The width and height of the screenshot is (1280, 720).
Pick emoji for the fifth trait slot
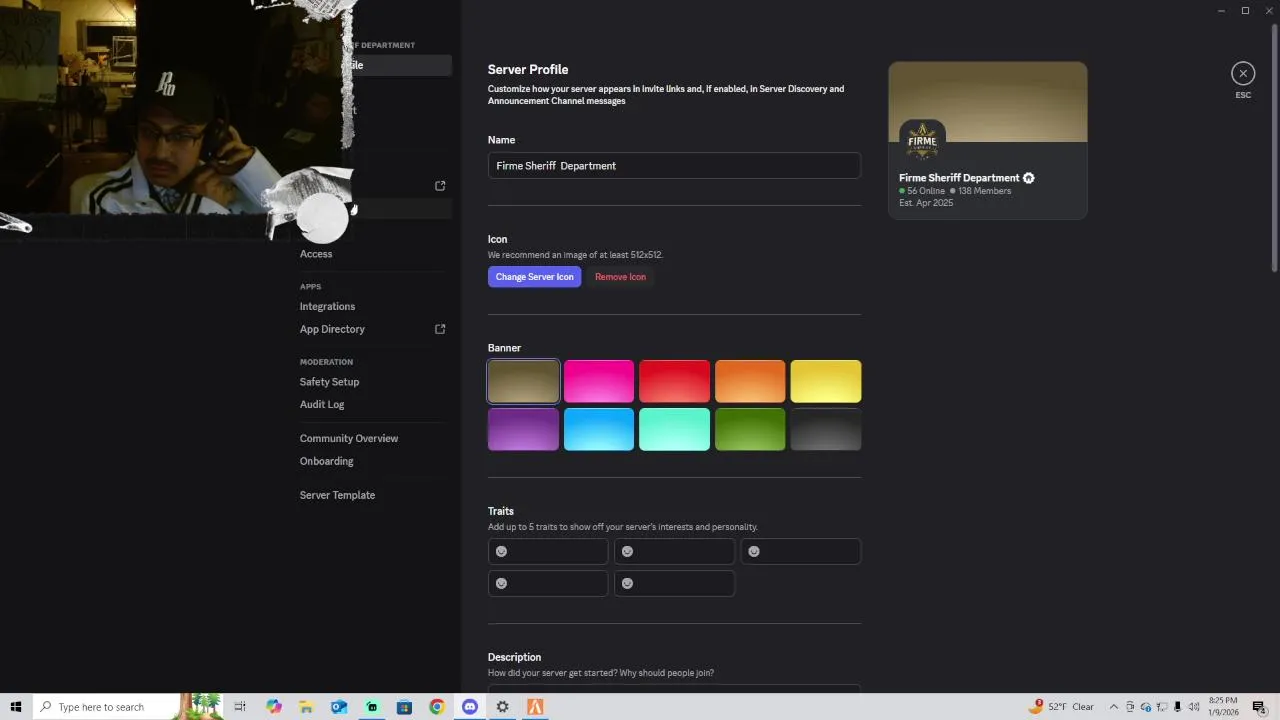pos(628,584)
